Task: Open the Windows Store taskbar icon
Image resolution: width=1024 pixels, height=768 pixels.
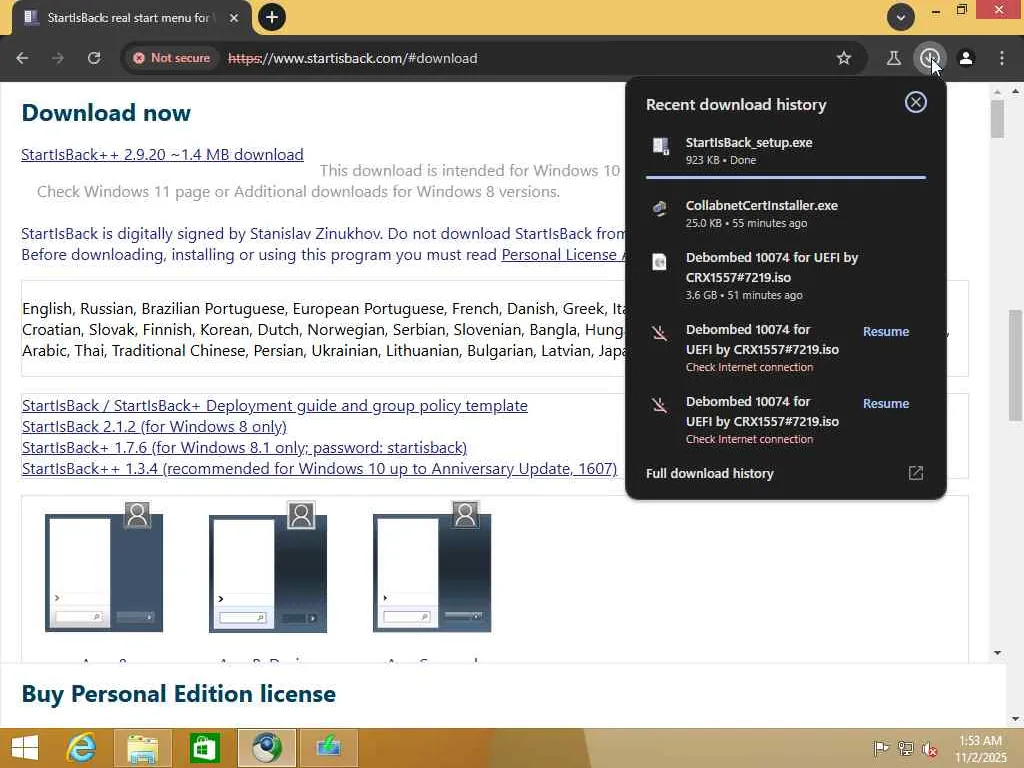Action: click(x=204, y=748)
